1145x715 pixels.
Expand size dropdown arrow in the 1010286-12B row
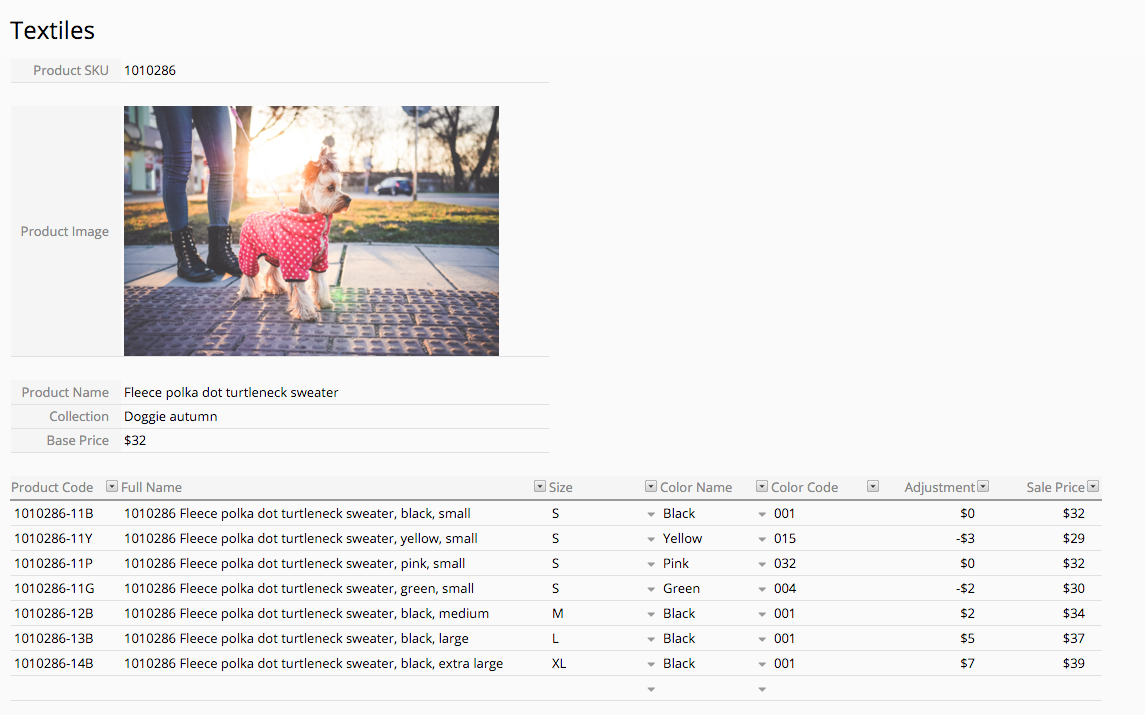(x=651, y=614)
